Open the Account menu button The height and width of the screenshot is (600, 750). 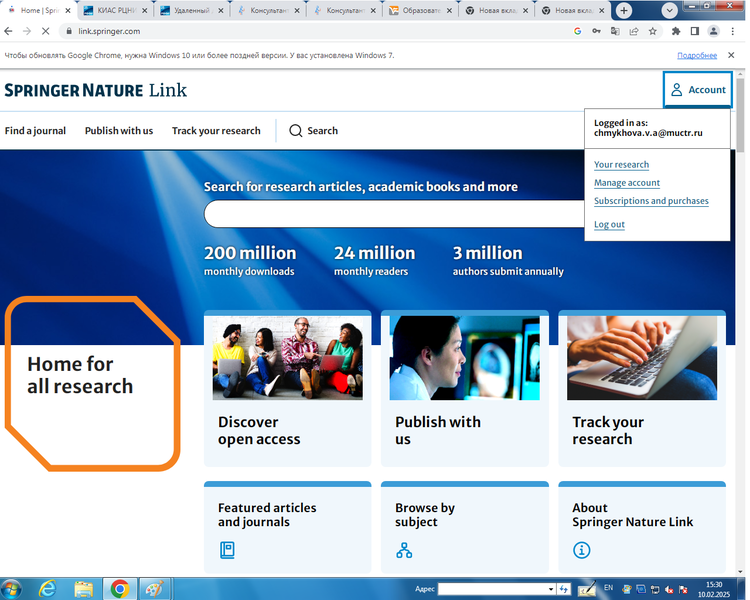click(697, 89)
